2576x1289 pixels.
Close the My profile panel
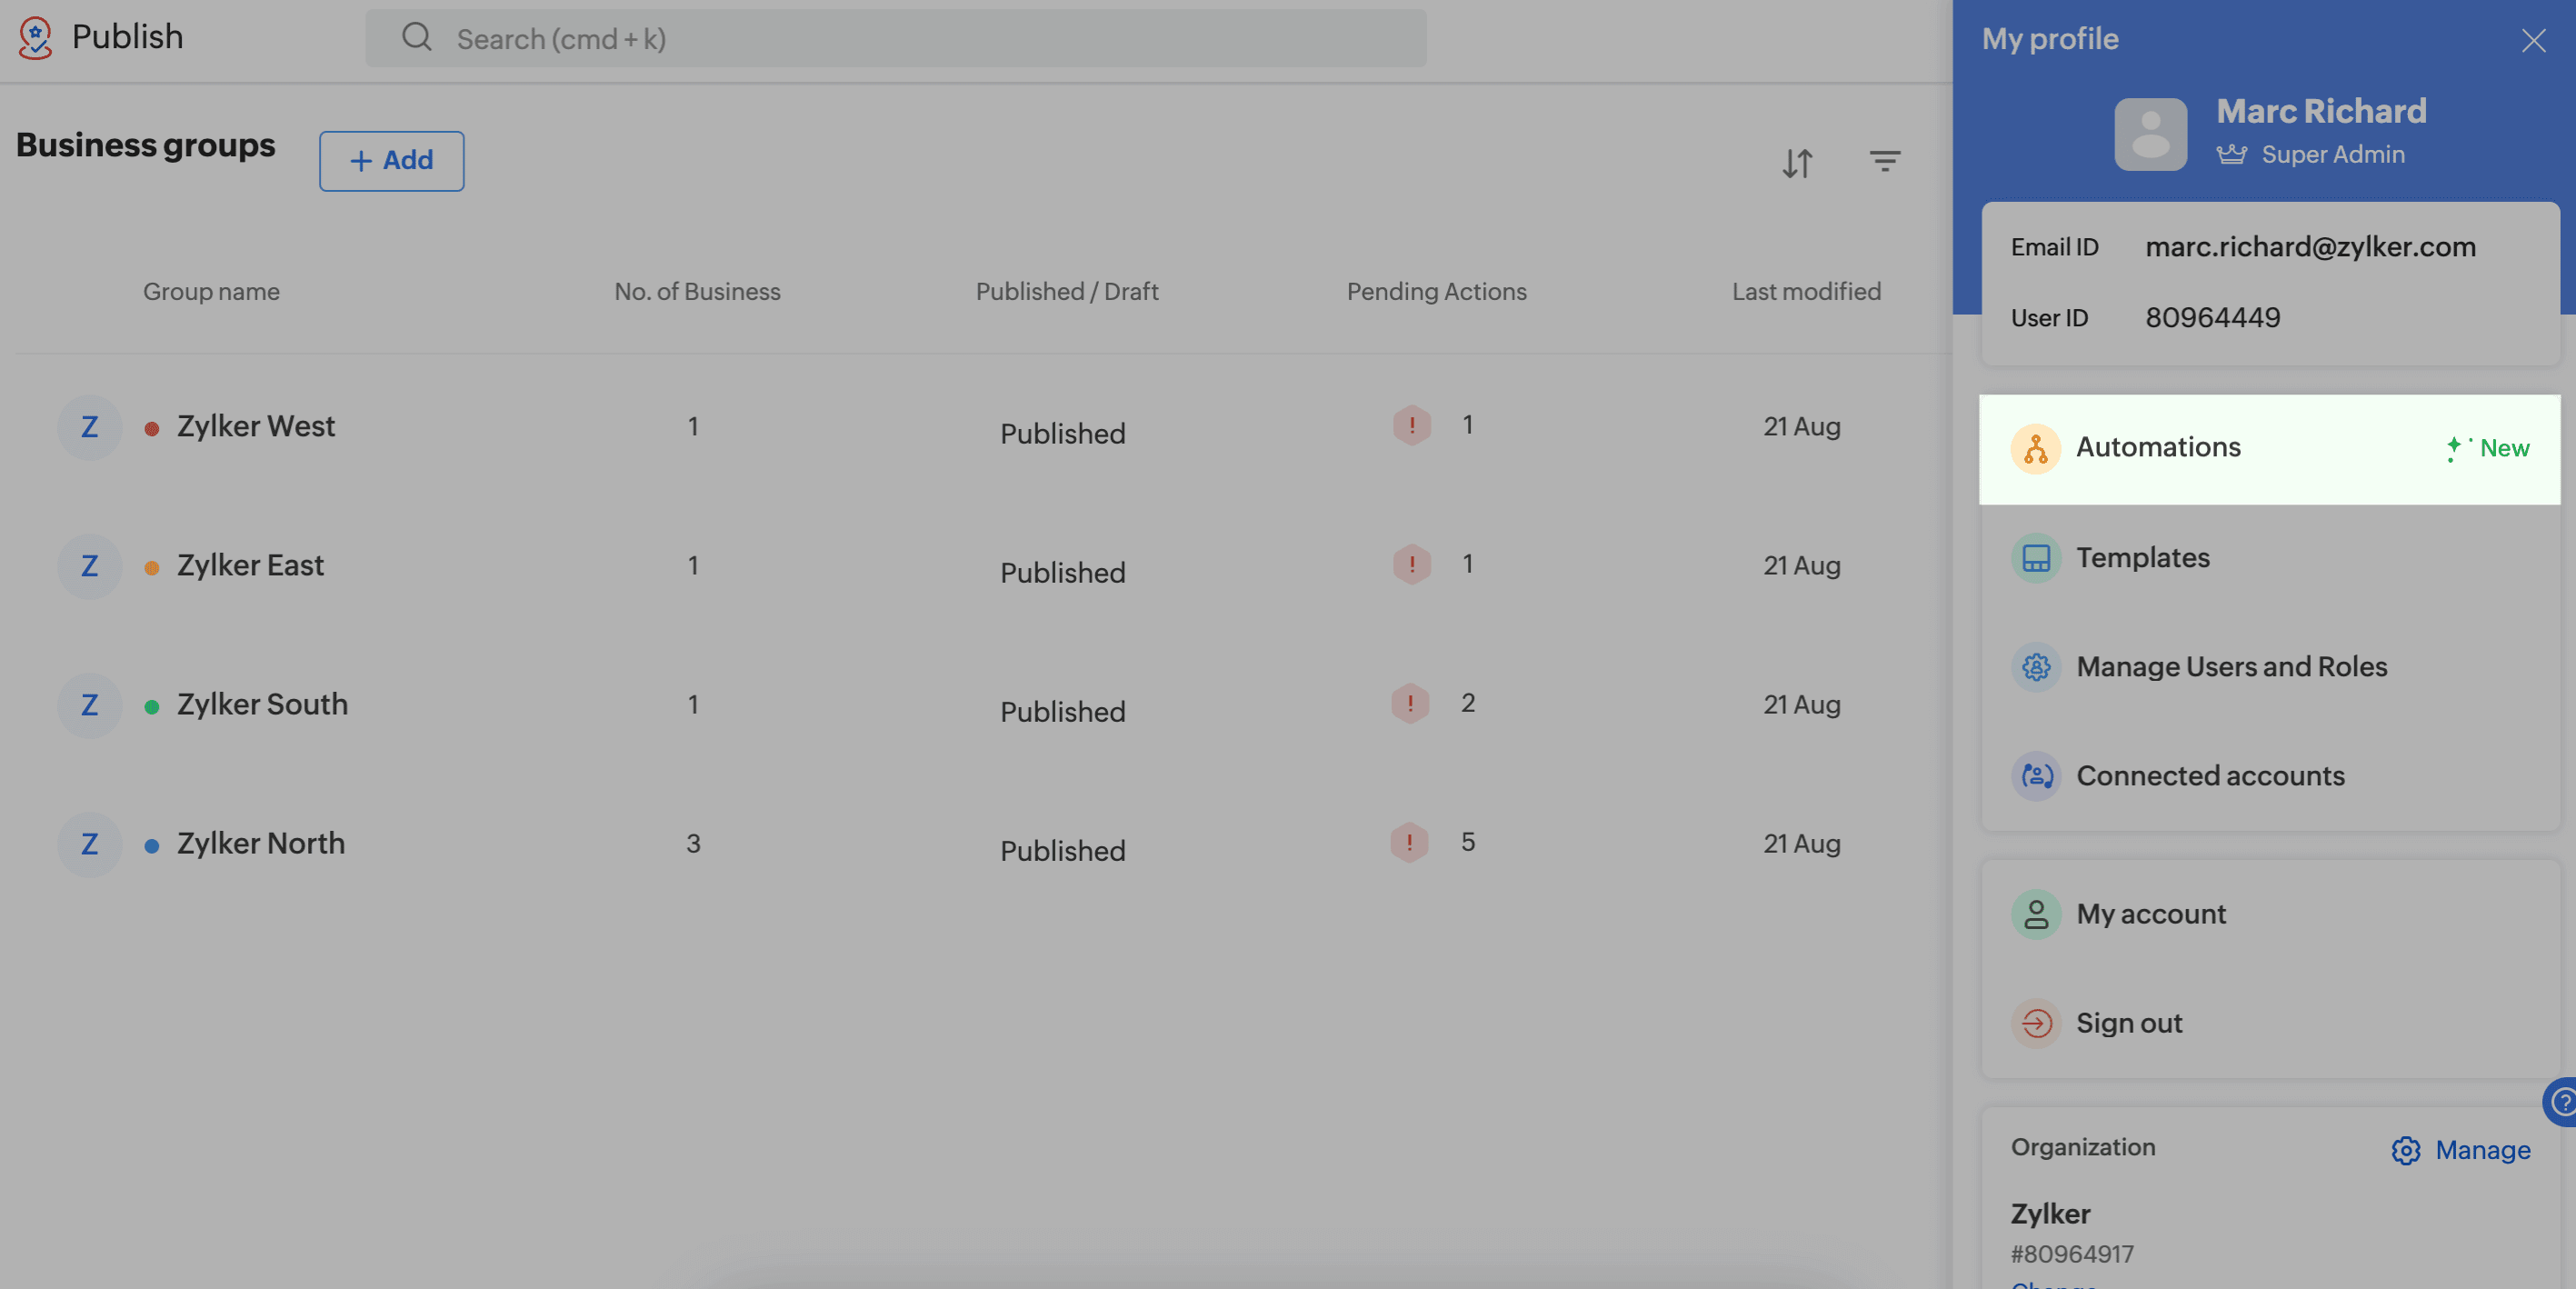coord(2533,40)
